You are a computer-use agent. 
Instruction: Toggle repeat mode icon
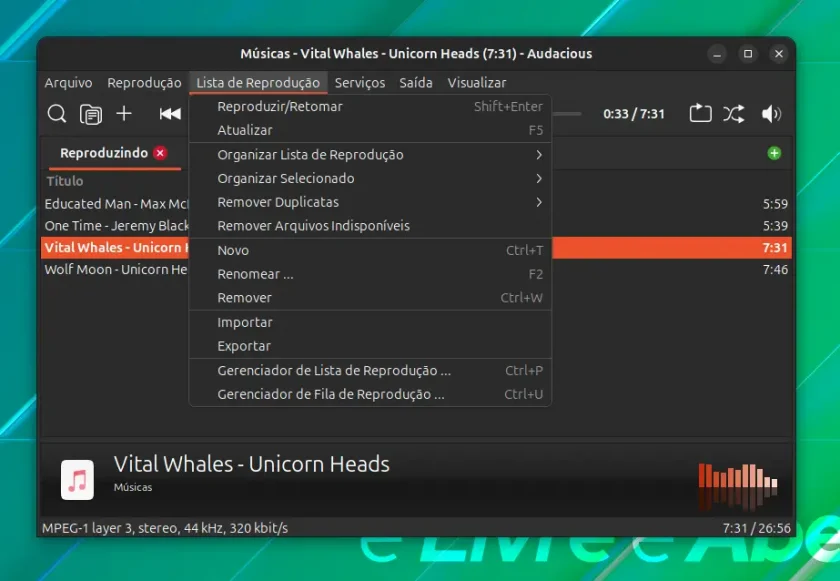700,114
